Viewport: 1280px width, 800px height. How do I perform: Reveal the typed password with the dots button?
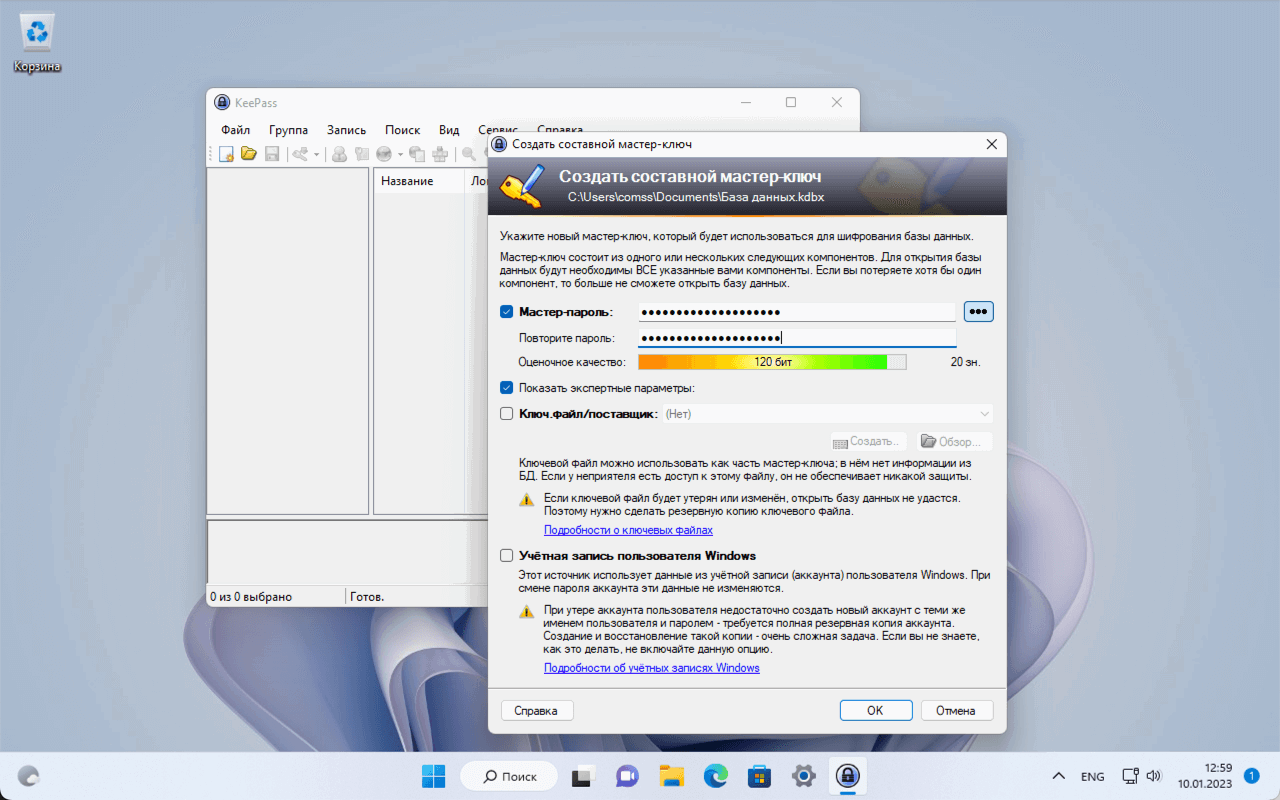coord(978,311)
